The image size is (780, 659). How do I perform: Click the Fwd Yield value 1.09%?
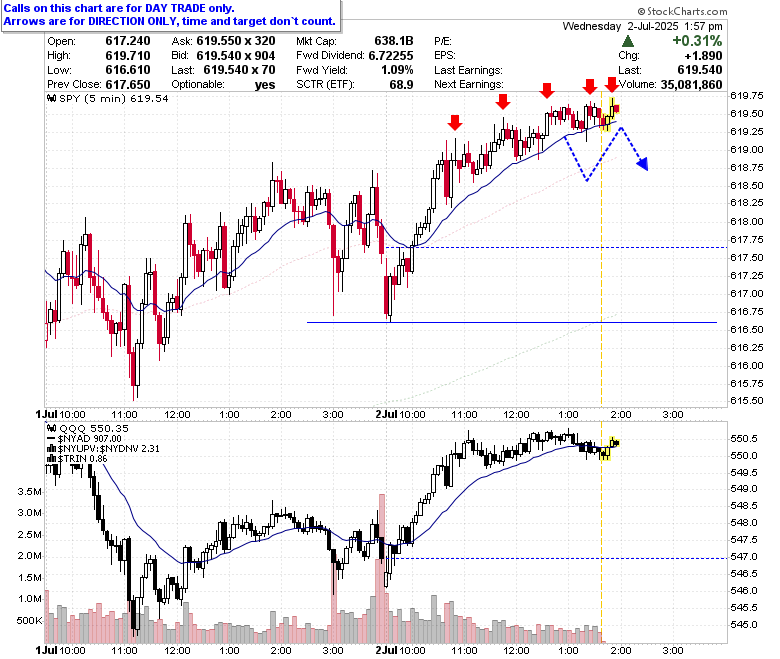click(397, 70)
